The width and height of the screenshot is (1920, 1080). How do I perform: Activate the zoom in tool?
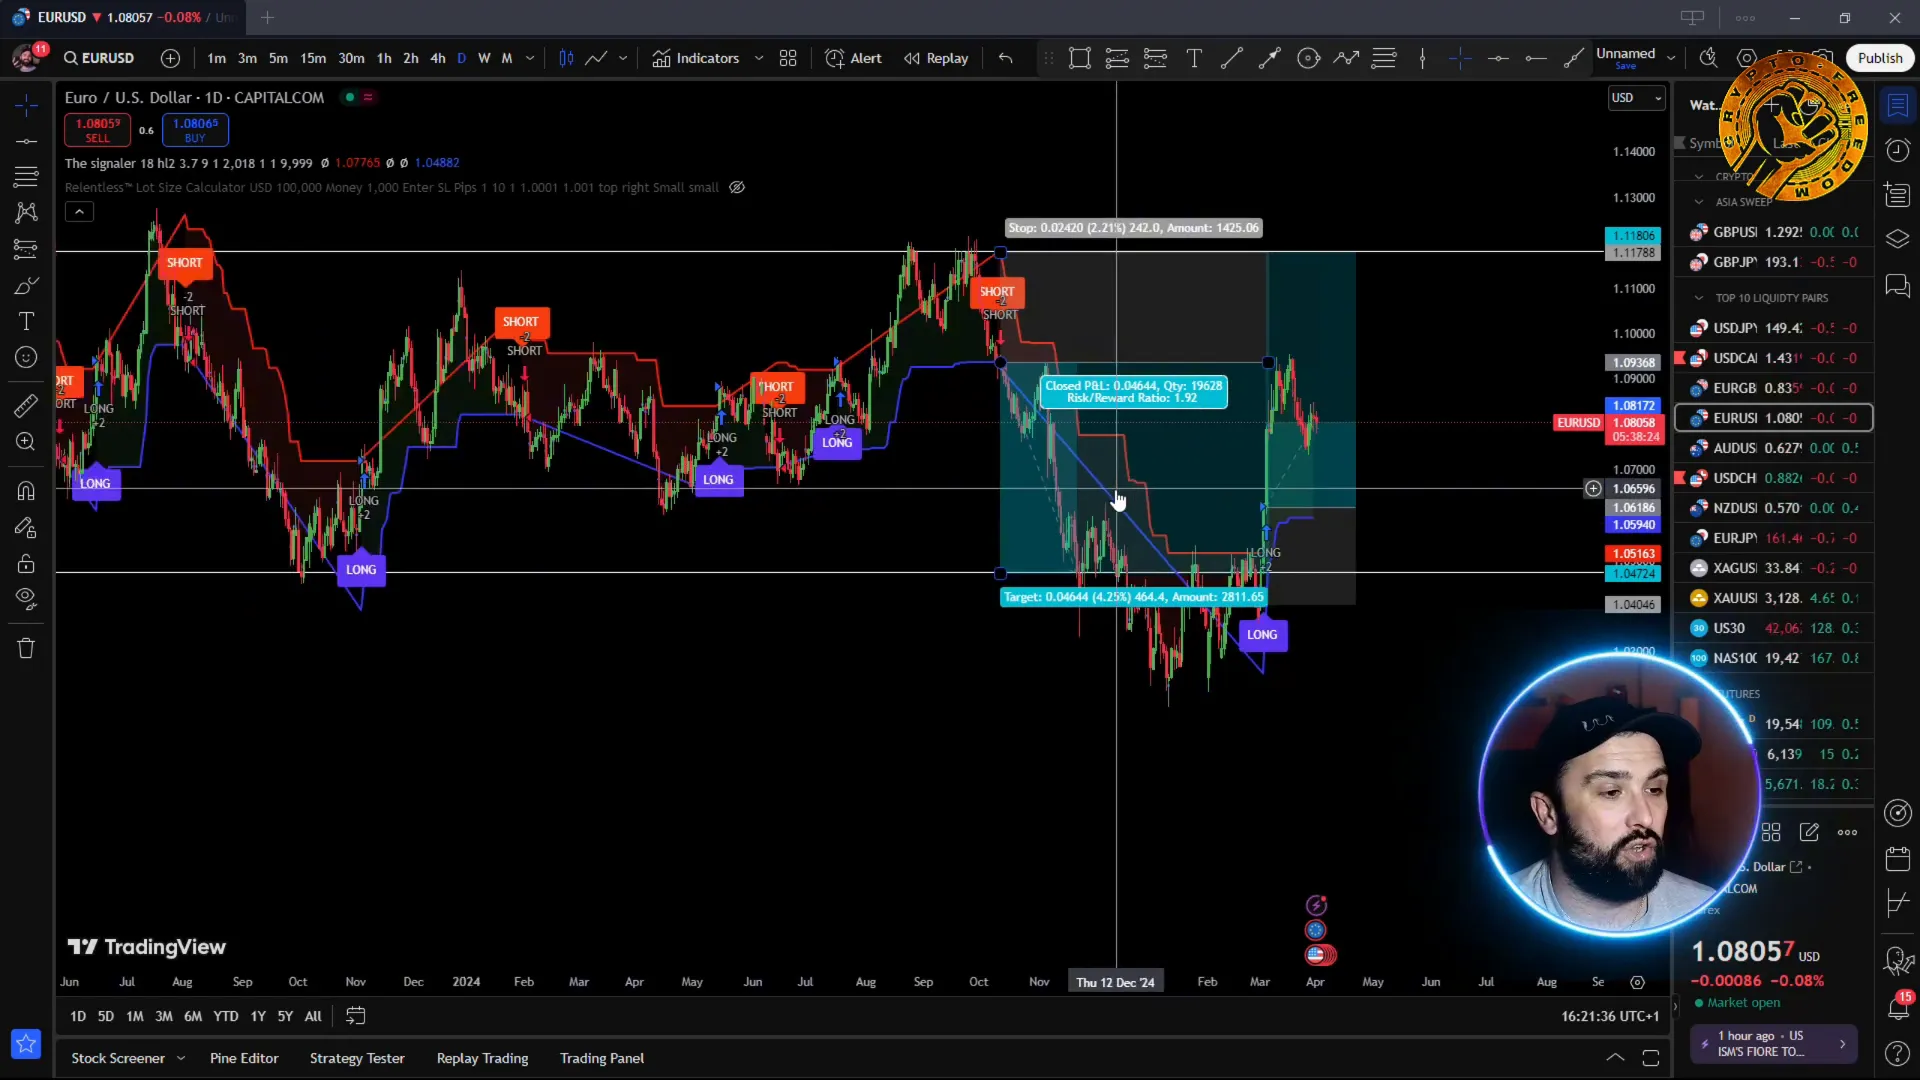26,441
